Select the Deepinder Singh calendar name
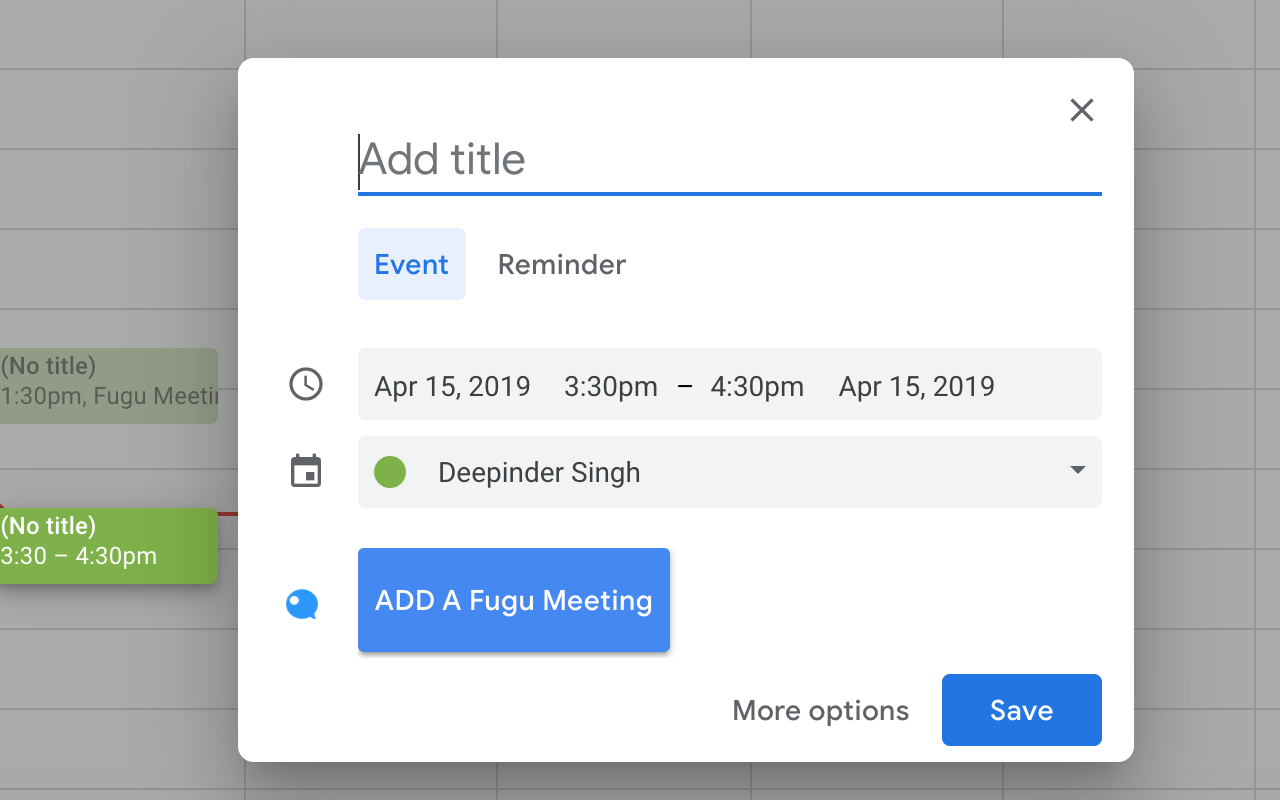The image size is (1280, 800). pyautogui.click(x=539, y=471)
